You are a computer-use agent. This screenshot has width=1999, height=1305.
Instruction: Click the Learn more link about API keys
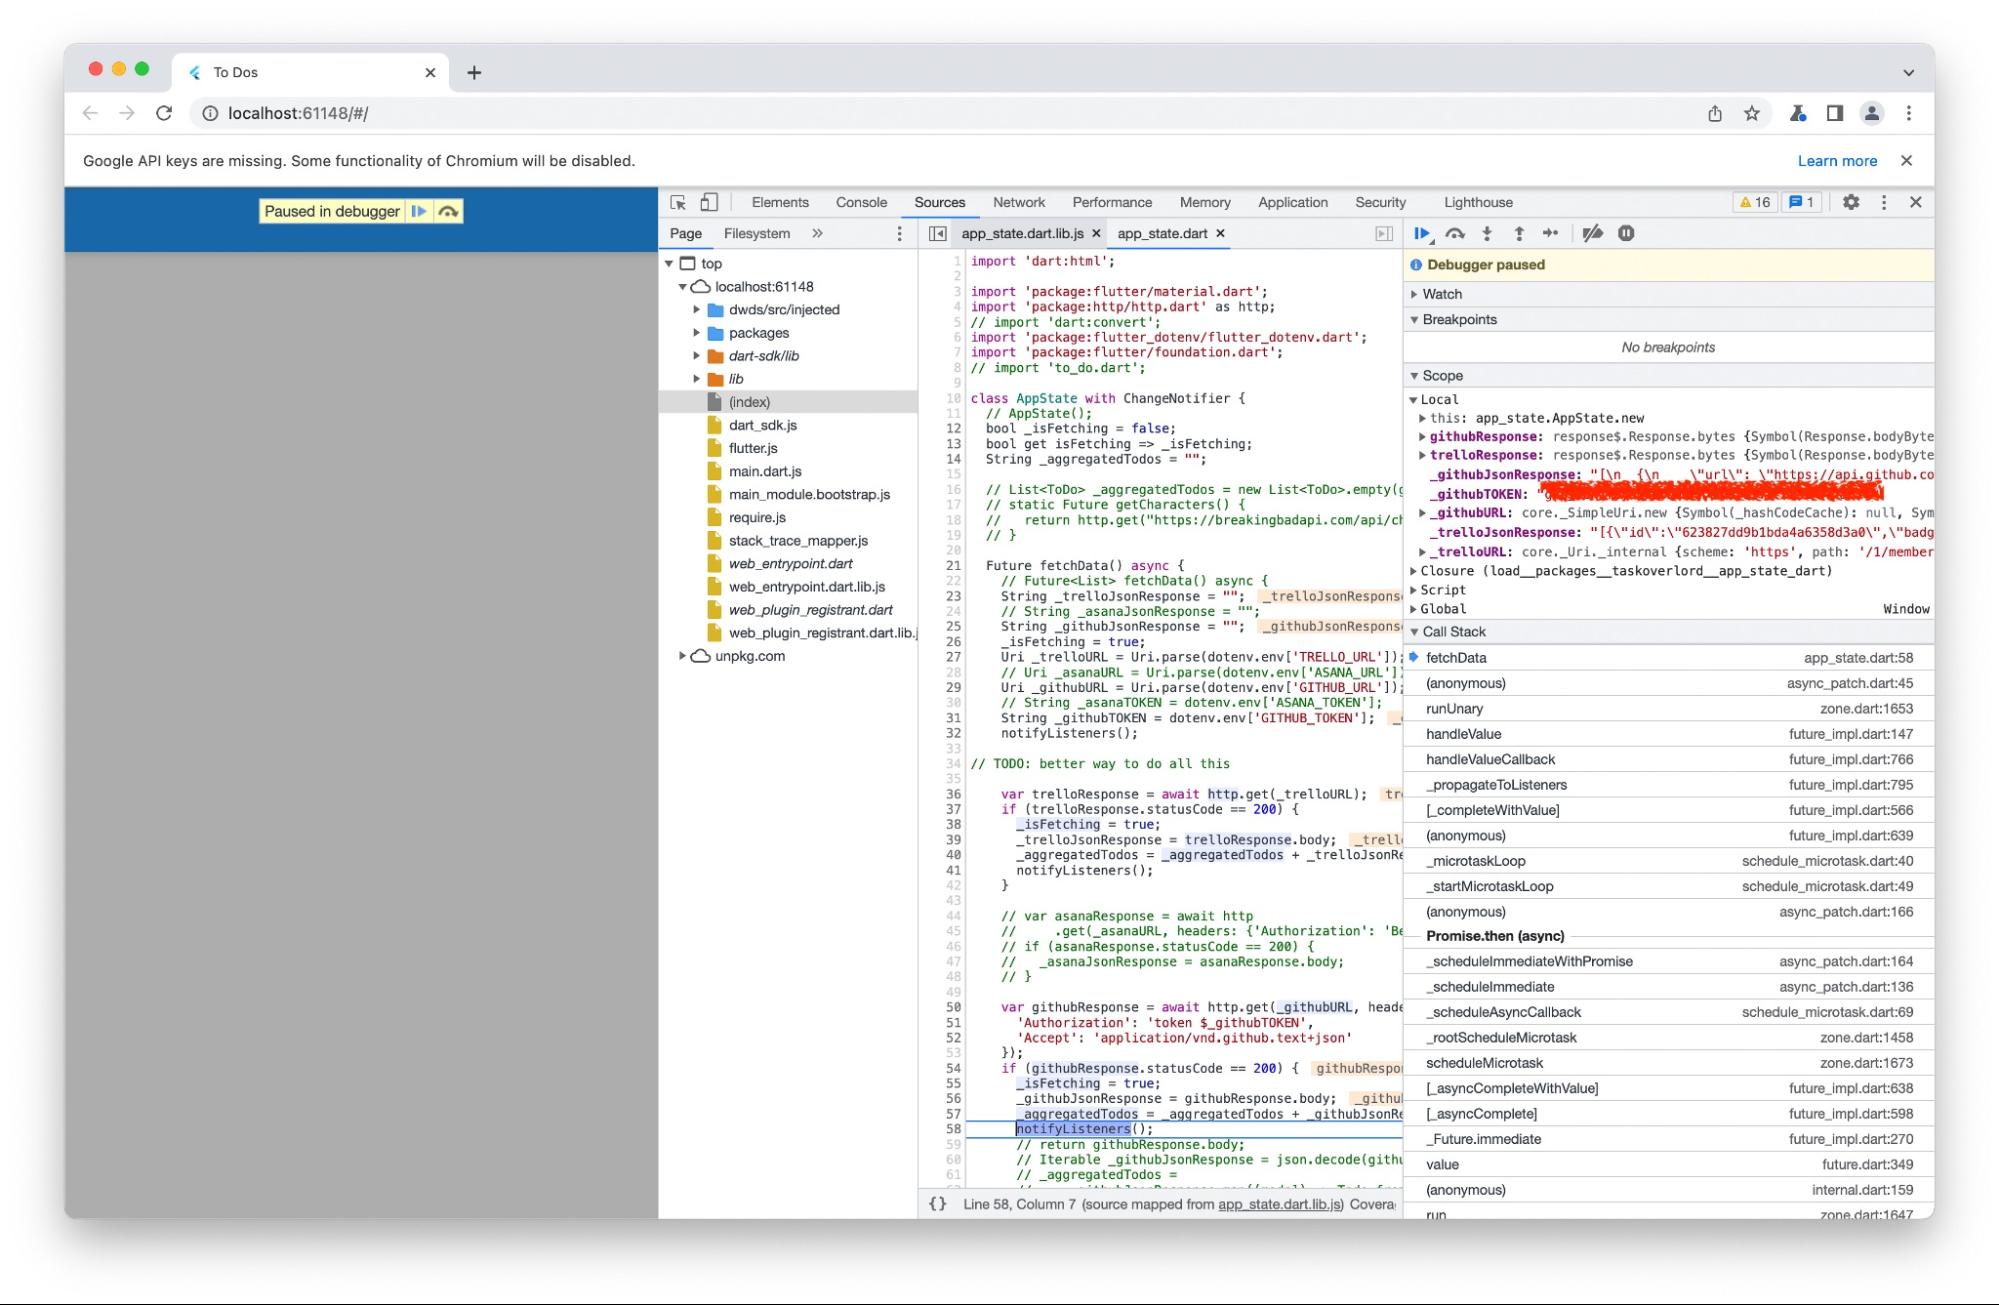[1837, 160]
